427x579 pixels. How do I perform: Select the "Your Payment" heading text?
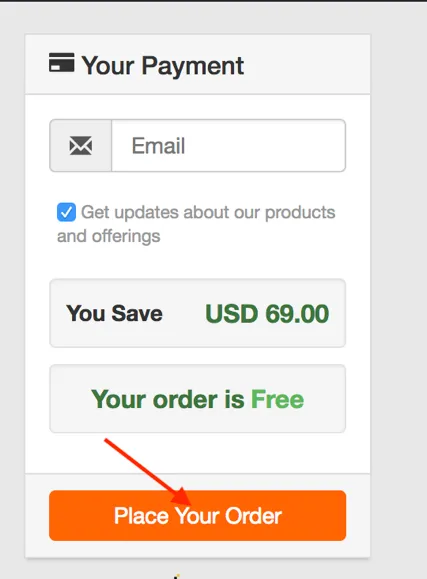click(x=163, y=66)
